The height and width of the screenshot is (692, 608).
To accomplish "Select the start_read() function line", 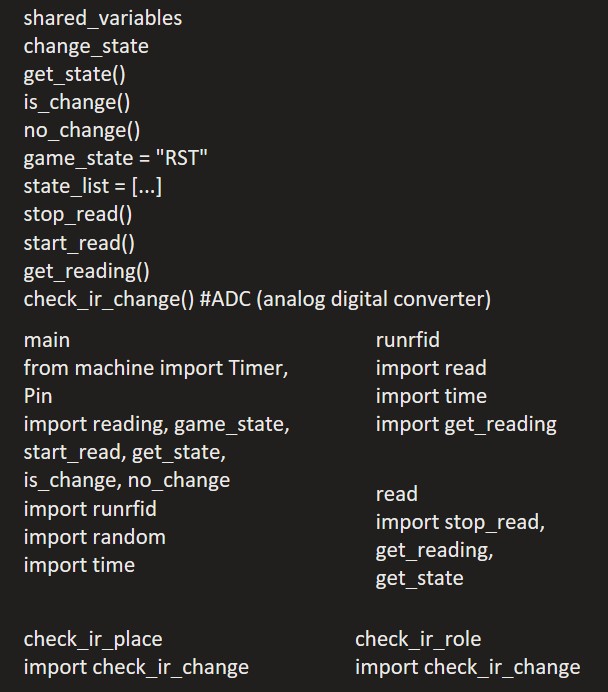I will (79, 242).
